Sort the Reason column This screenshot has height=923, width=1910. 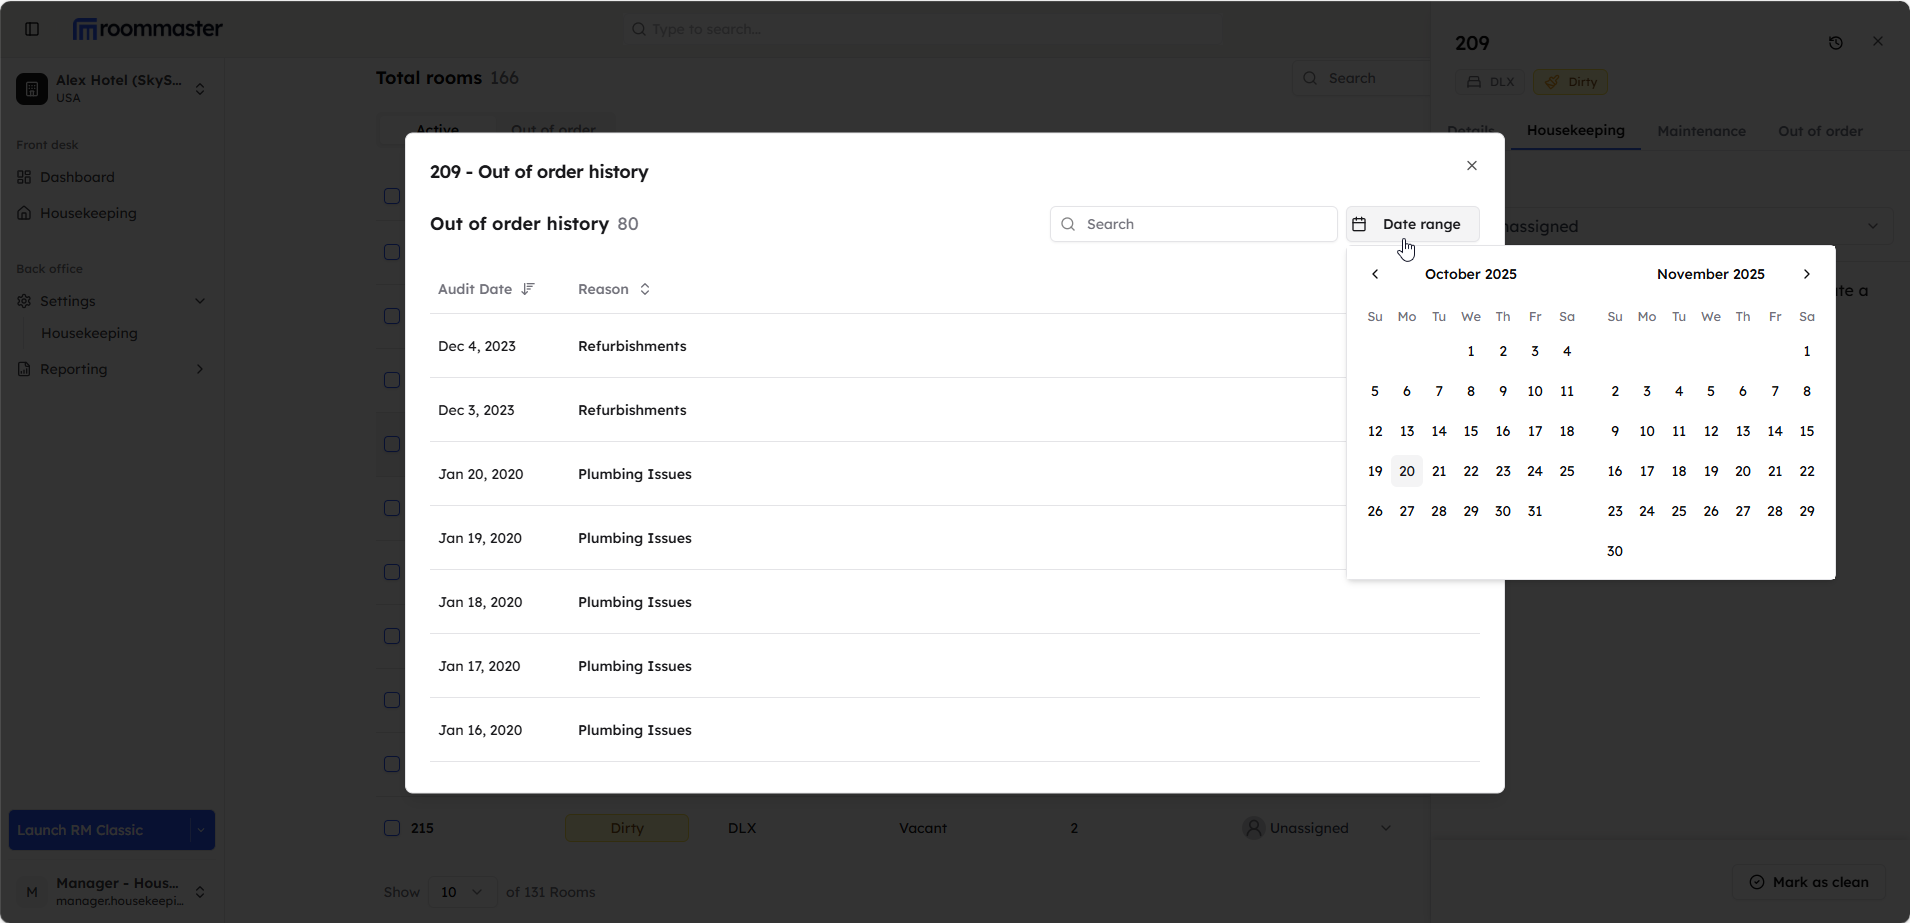pos(645,289)
